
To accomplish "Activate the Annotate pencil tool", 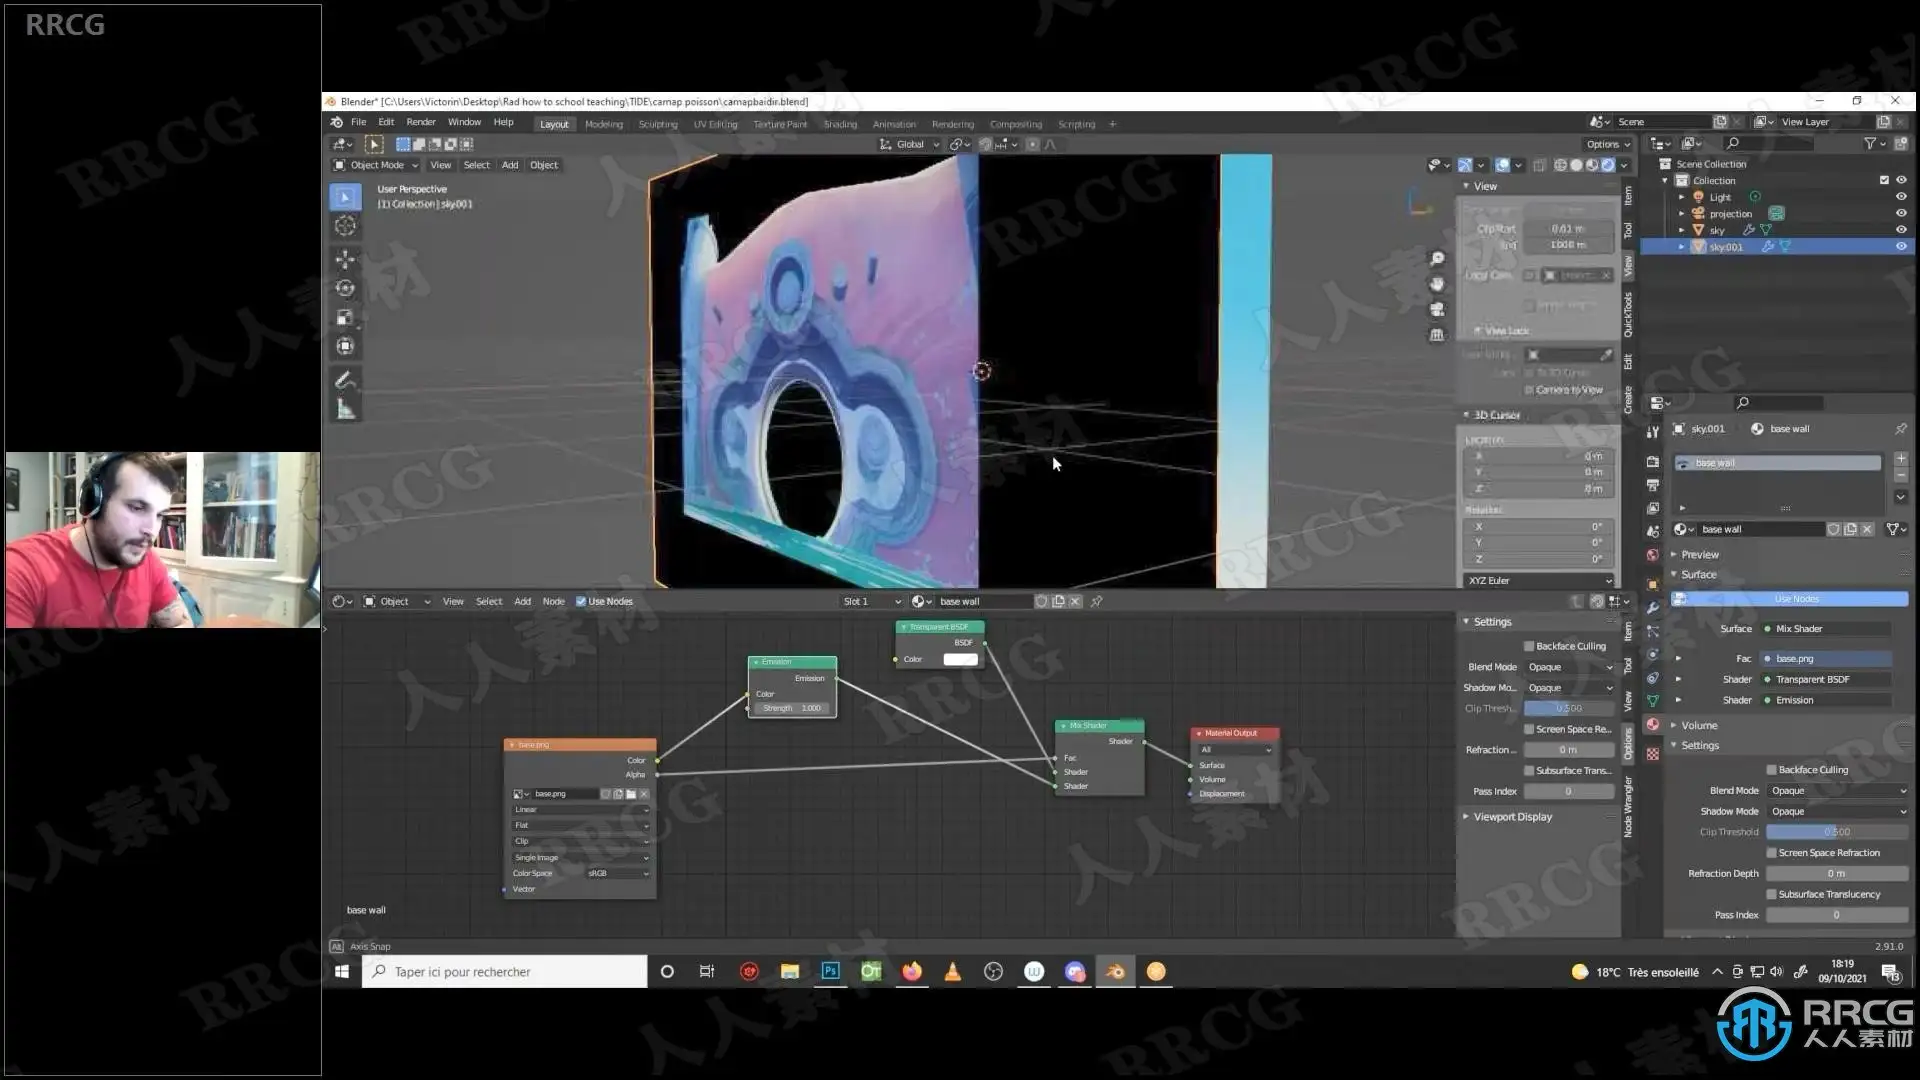I will 345,380.
